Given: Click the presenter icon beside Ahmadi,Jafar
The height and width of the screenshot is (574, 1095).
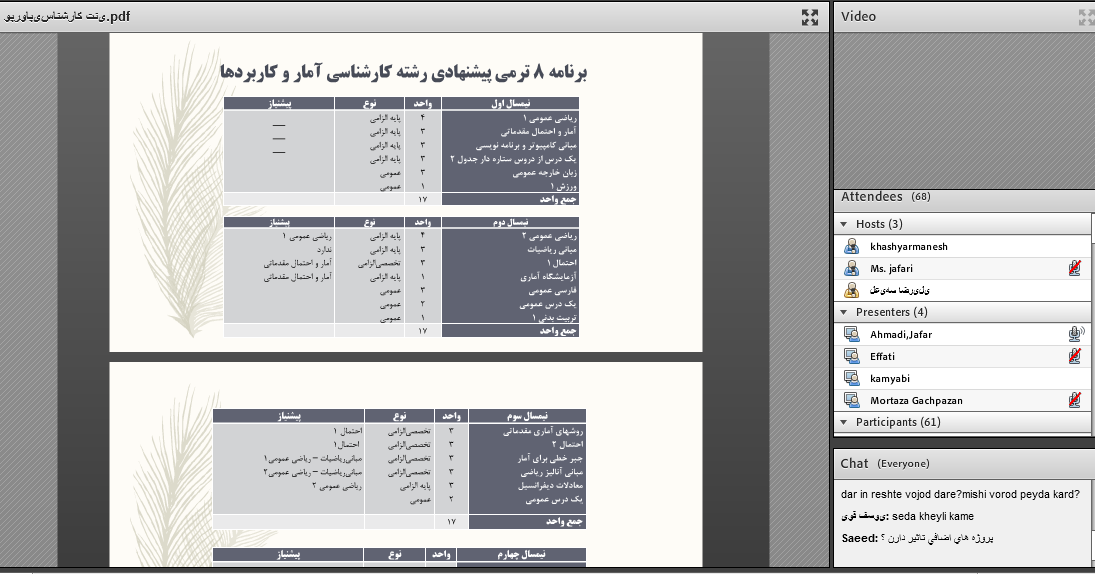Looking at the screenshot, I should (851, 334).
